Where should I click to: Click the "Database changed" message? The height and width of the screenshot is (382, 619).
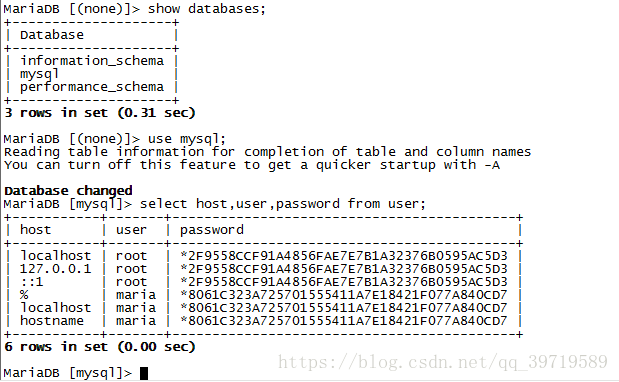[x=68, y=191]
